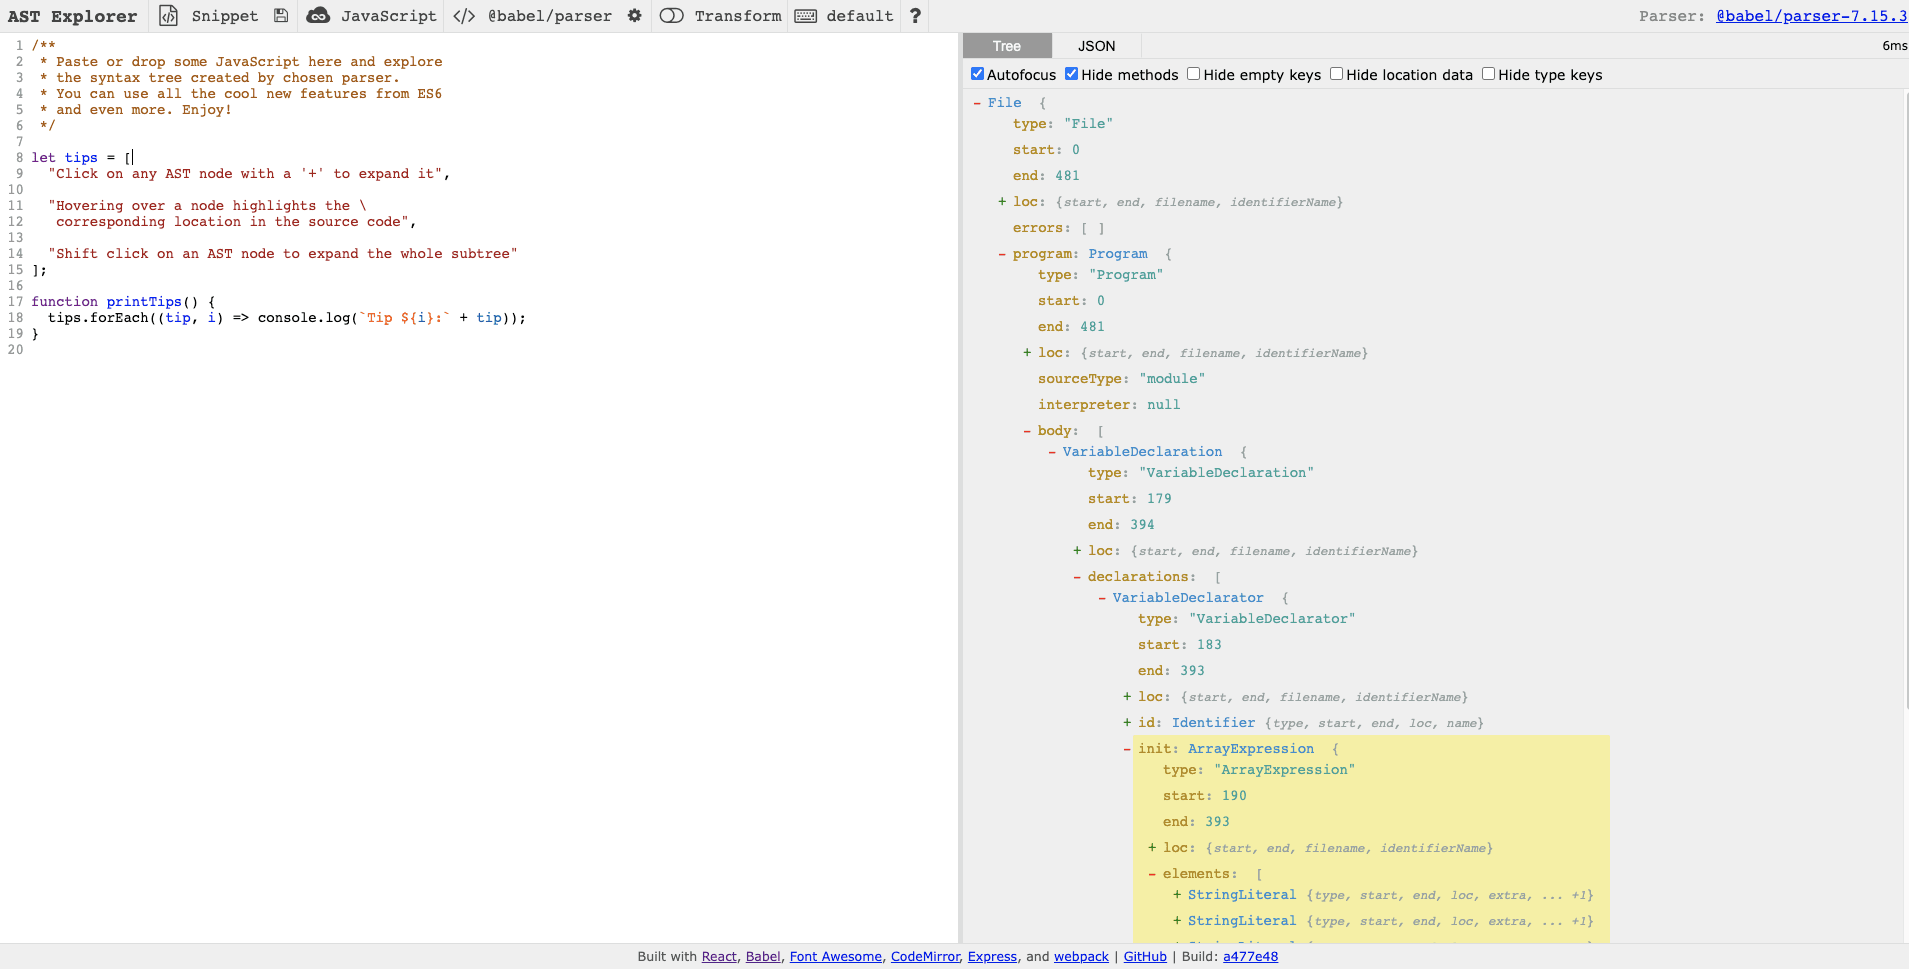Enable Hide location data checkbox
Screen dimensions: 1909x969
(x=1337, y=74)
